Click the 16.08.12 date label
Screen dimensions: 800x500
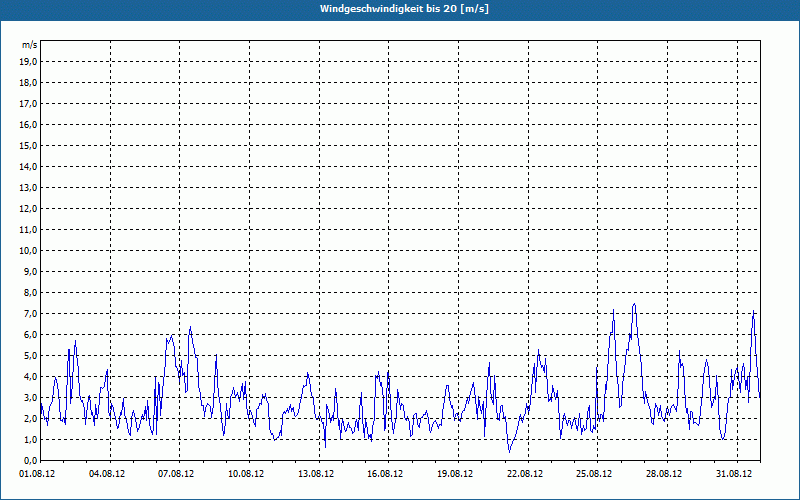pos(385,474)
